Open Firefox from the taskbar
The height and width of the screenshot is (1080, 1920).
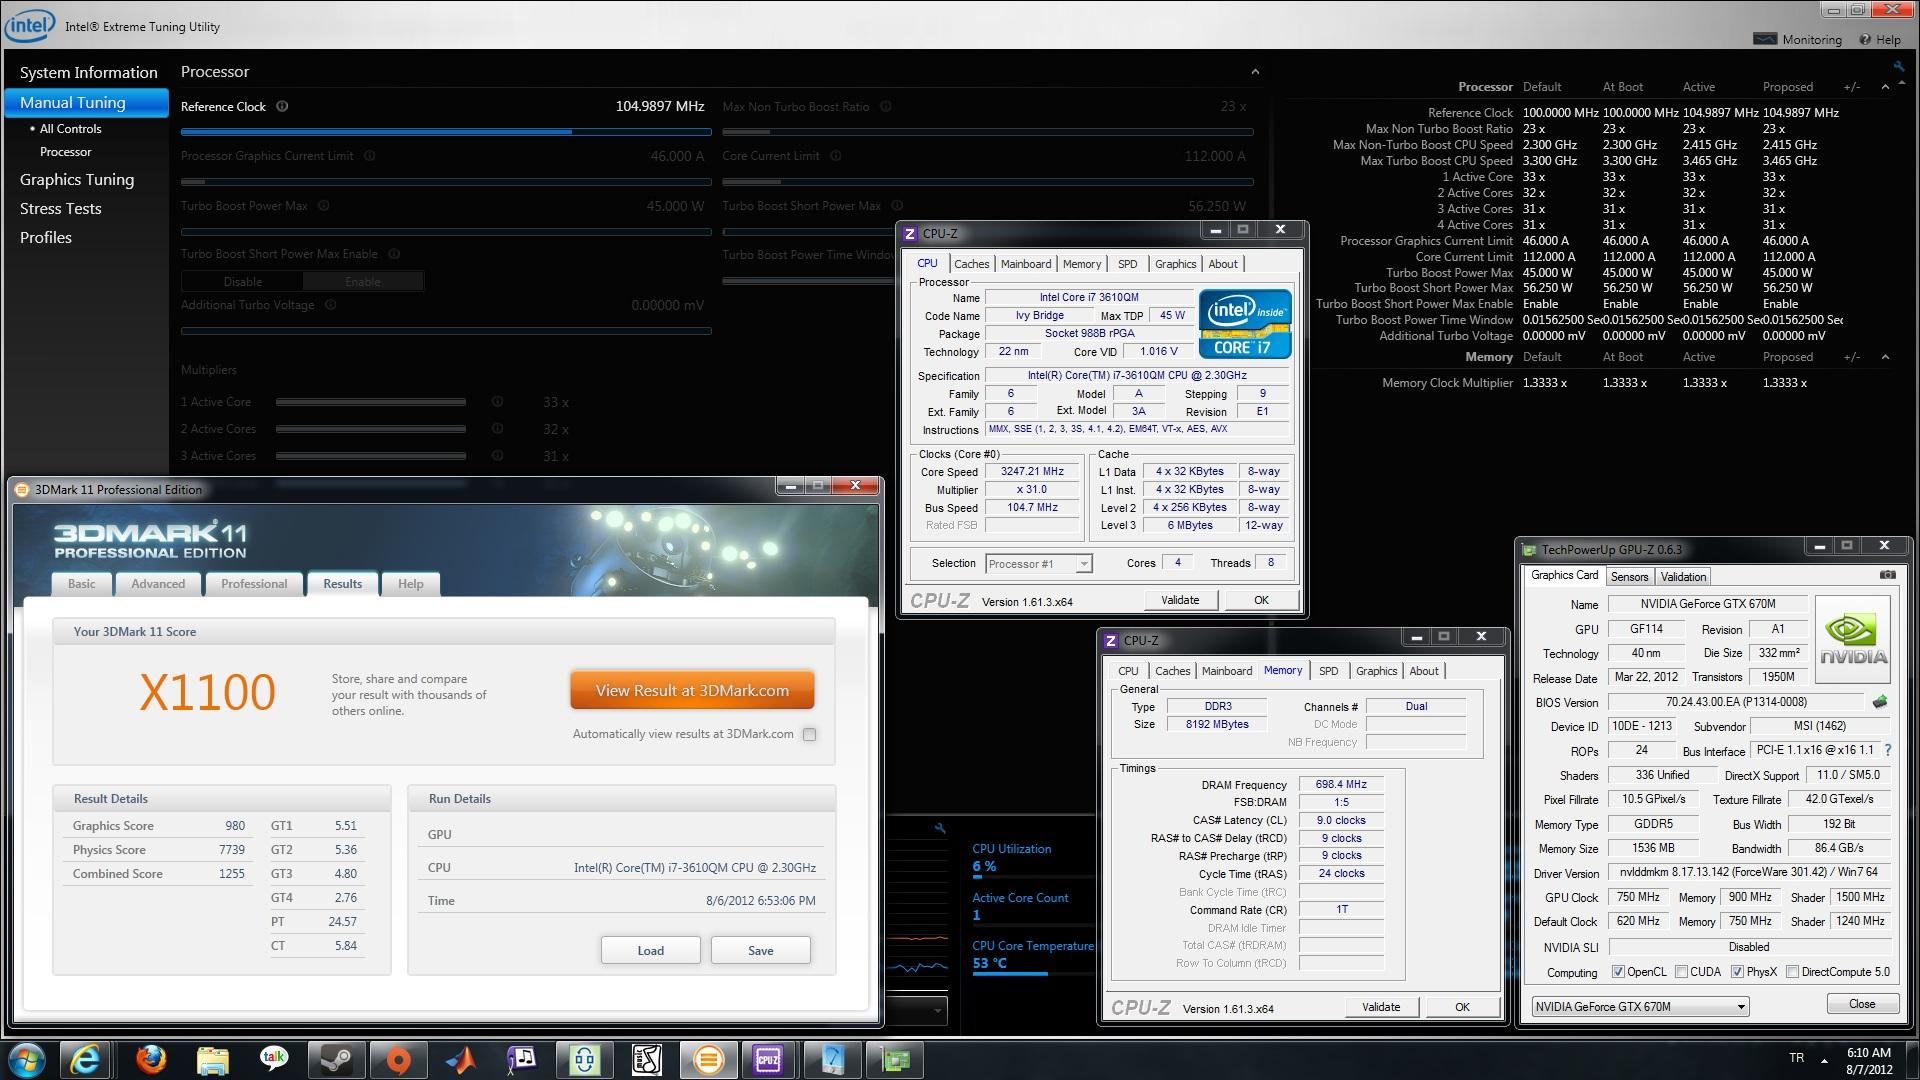[x=151, y=1059]
